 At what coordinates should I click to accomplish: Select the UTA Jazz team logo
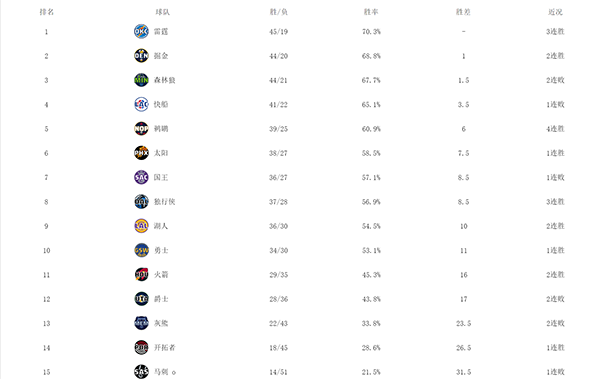(141, 299)
